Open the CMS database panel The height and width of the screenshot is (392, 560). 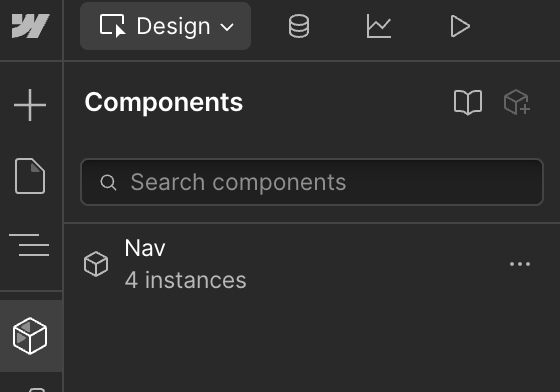(x=299, y=26)
